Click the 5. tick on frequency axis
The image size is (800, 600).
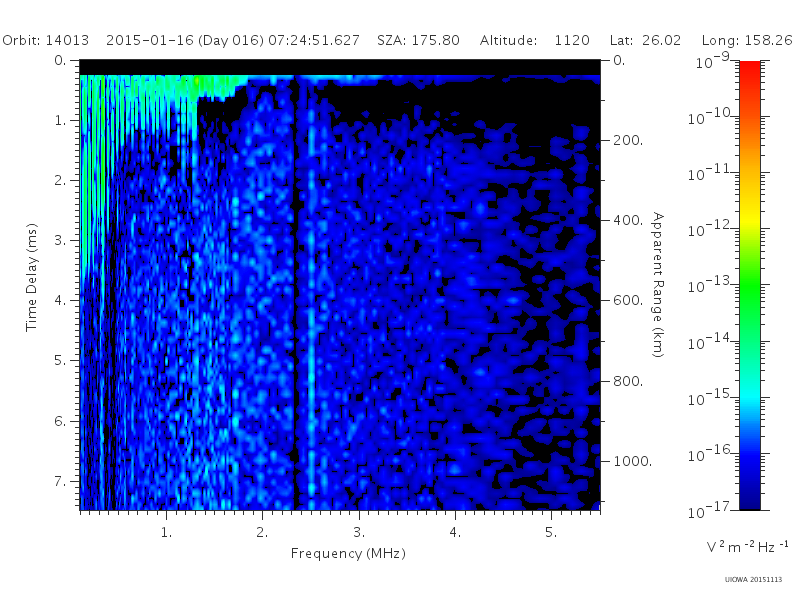tap(551, 533)
